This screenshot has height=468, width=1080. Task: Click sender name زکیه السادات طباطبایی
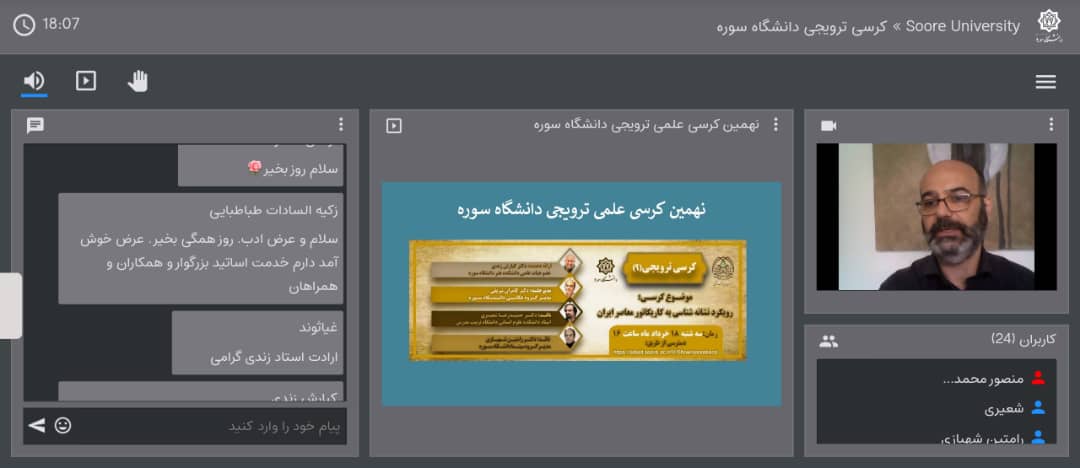(x=273, y=211)
